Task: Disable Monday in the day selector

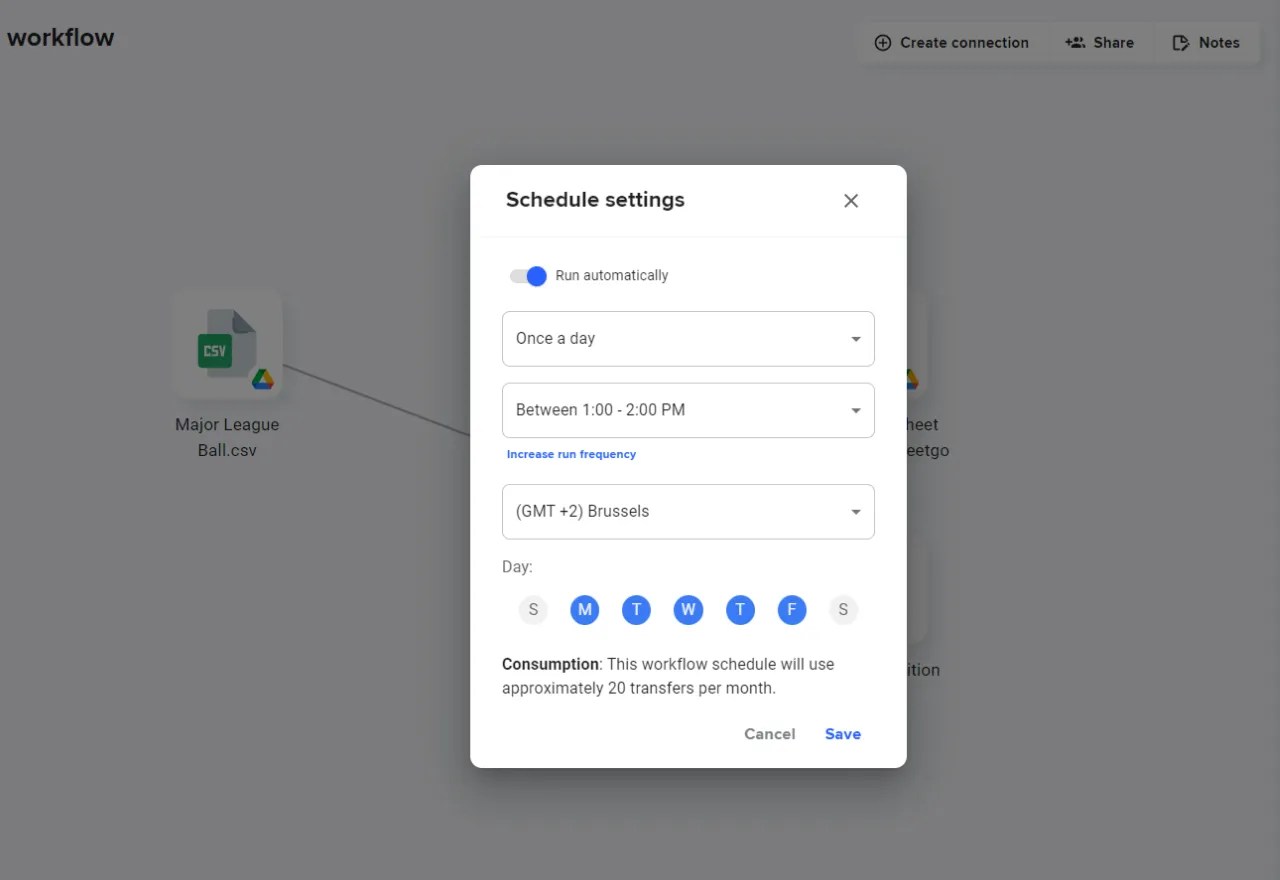Action: click(x=585, y=609)
